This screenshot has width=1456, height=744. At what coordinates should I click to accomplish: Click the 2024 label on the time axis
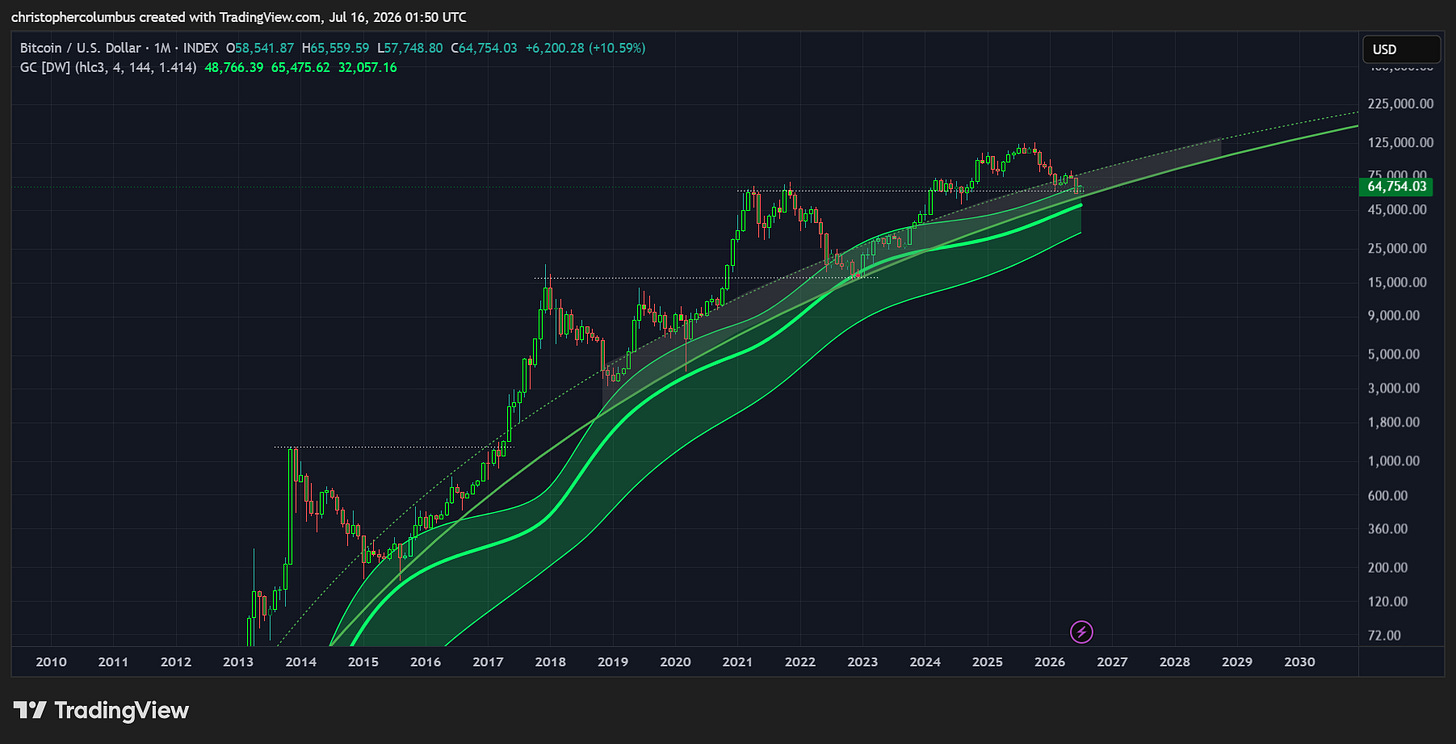coord(925,662)
